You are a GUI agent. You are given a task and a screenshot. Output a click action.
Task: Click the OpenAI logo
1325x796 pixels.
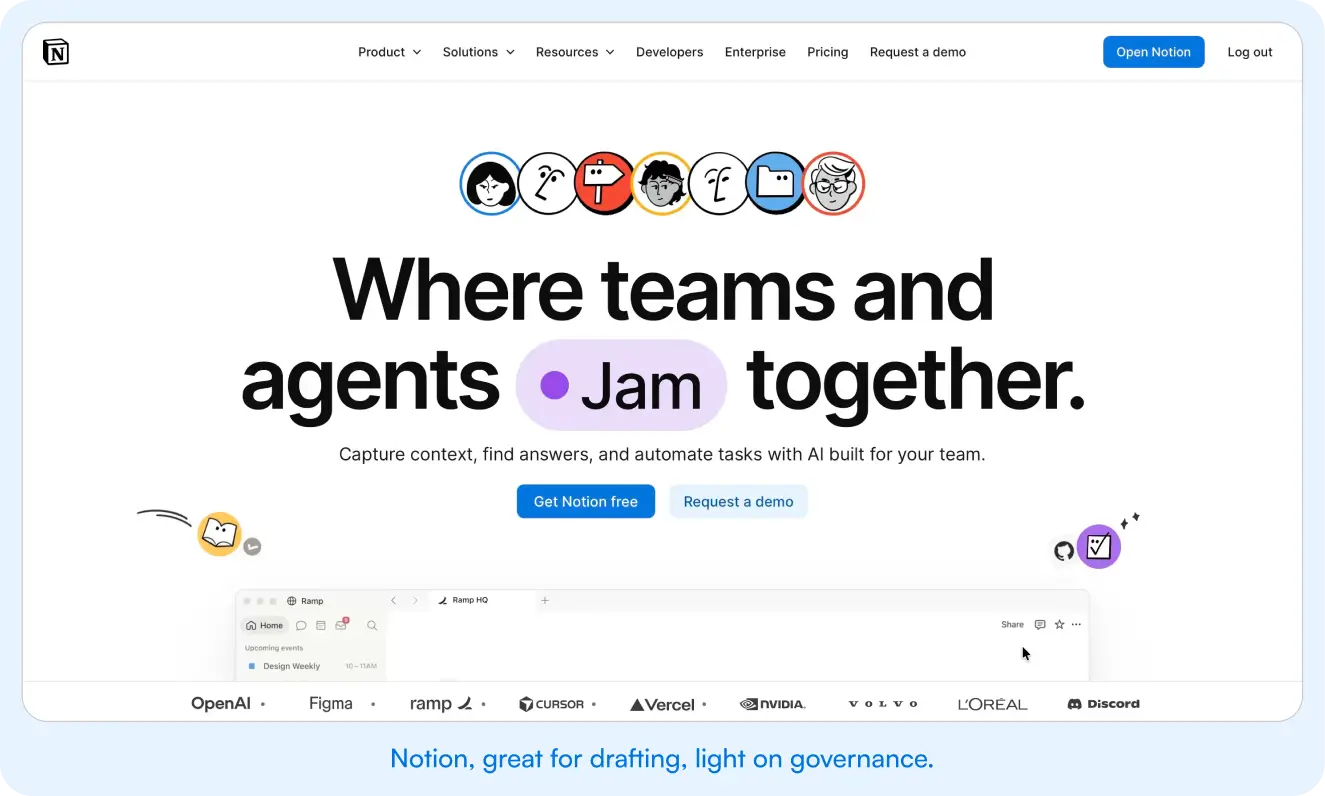pos(221,704)
